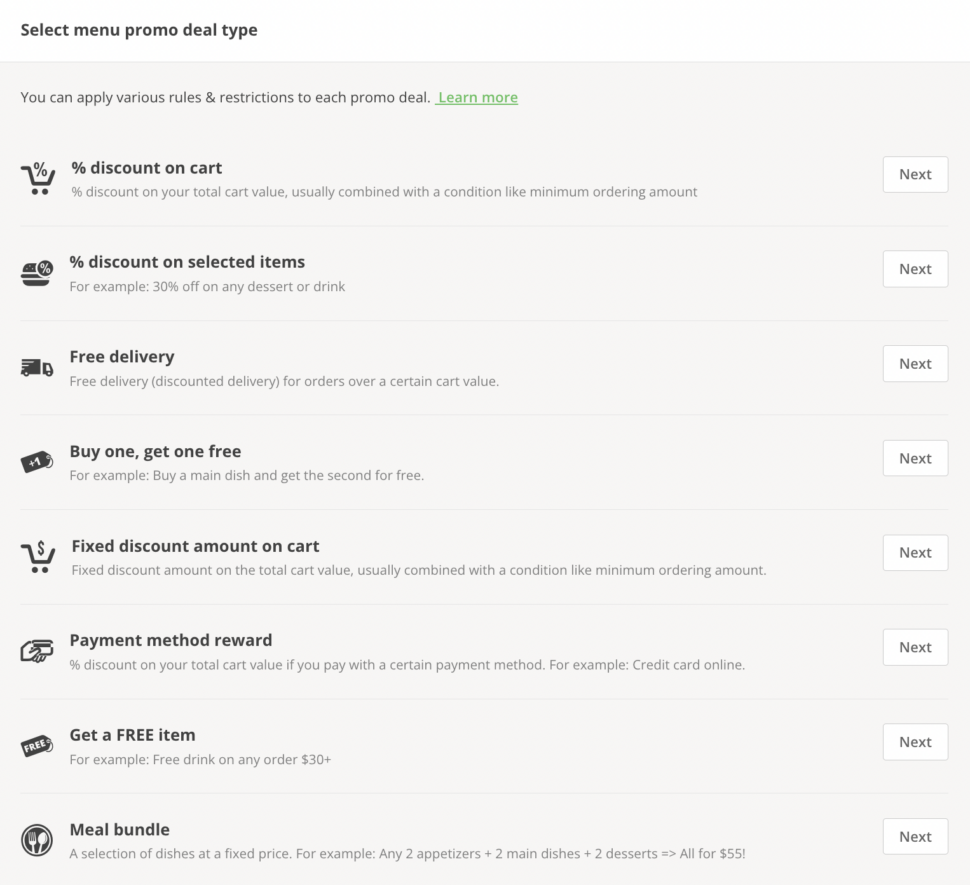970x885 pixels.
Task: Click the percent discount cart icon
Action: tap(38, 178)
